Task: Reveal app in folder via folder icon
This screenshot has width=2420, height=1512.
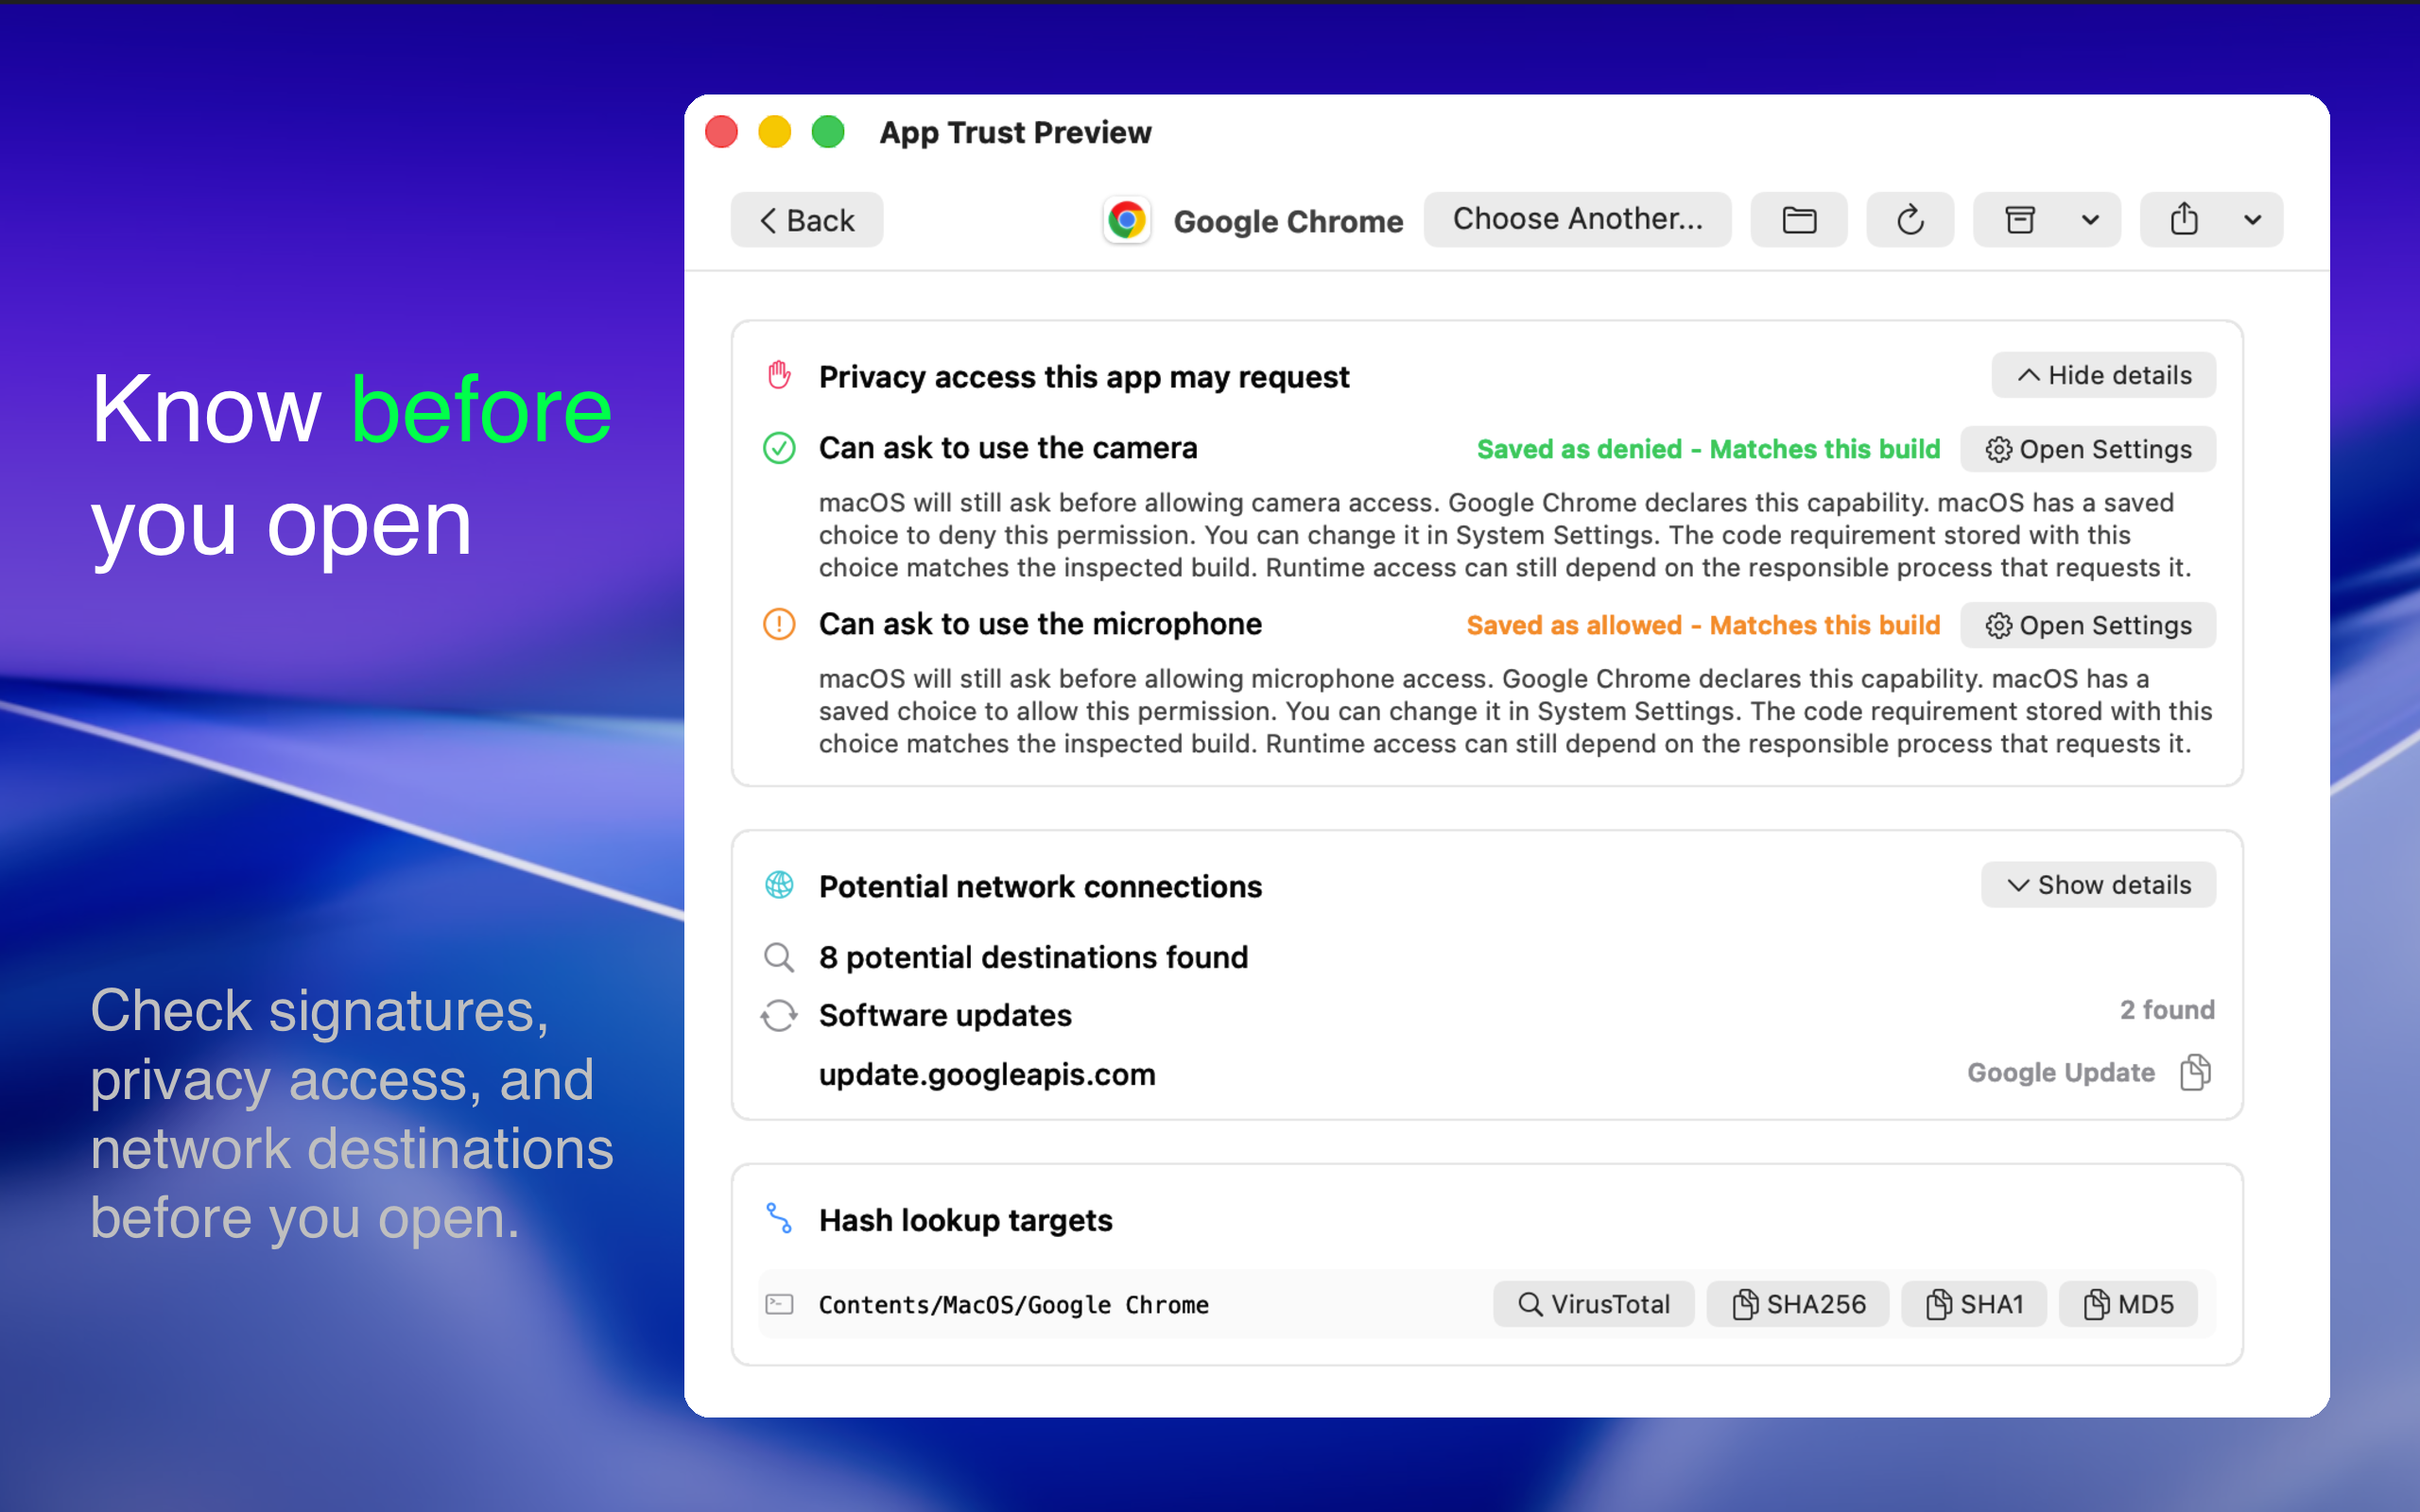Action: click(x=1799, y=220)
